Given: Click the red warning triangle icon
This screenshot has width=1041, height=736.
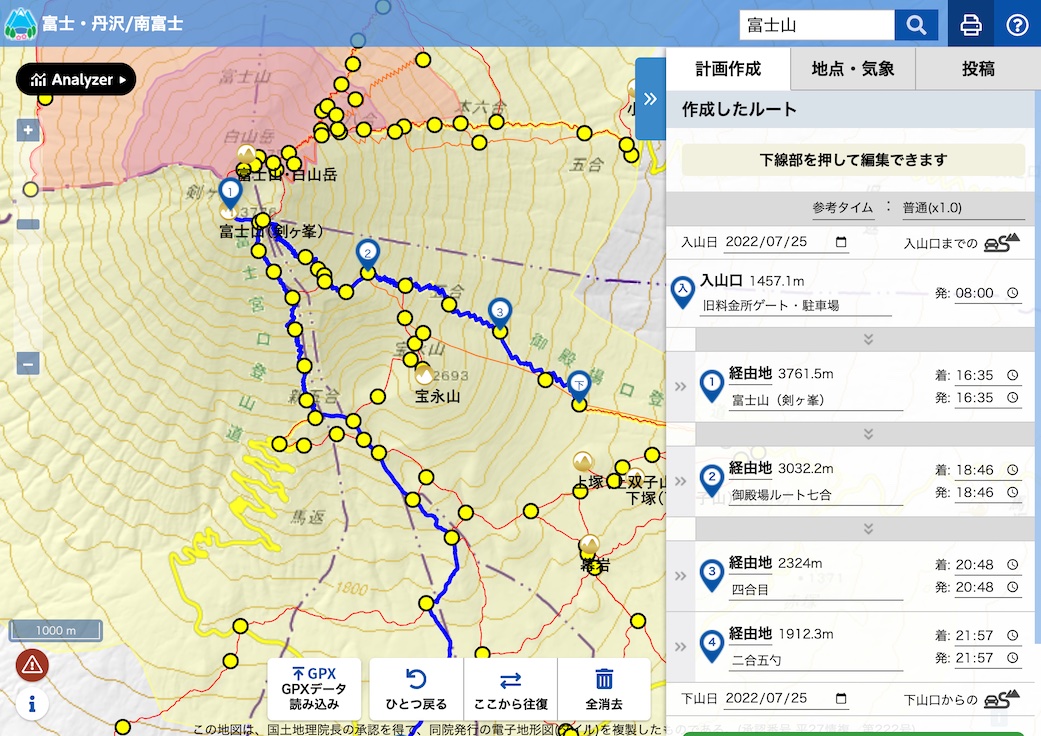Looking at the screenshot, I should pyautogui.click(x=32, y=664).
